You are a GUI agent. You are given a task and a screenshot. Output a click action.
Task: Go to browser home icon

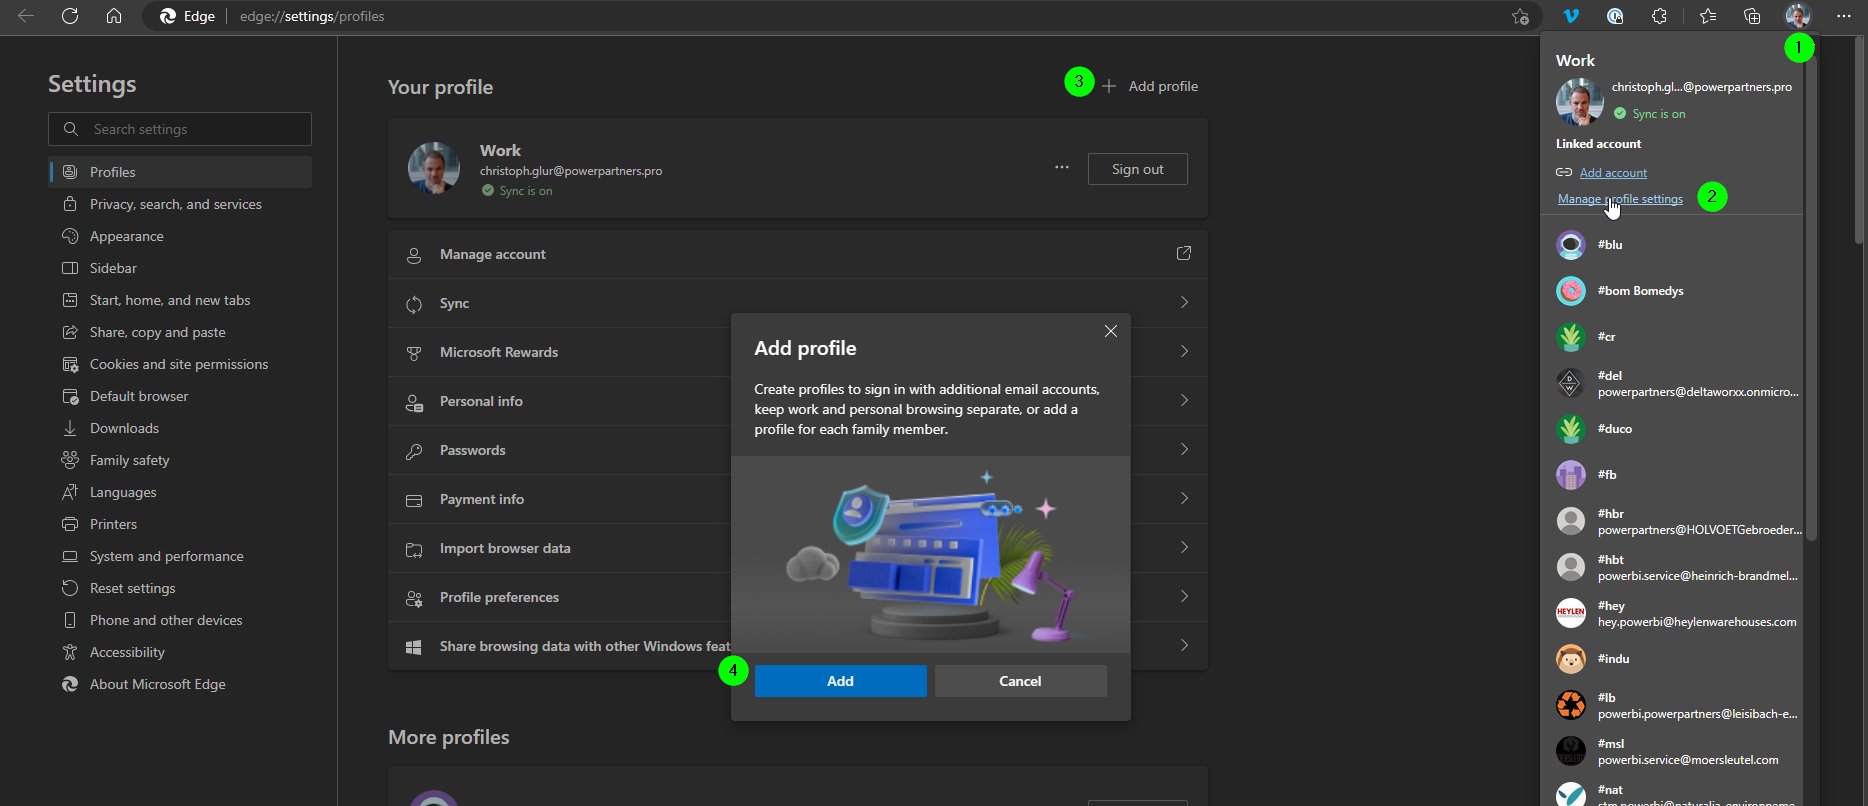pos(114,16)
